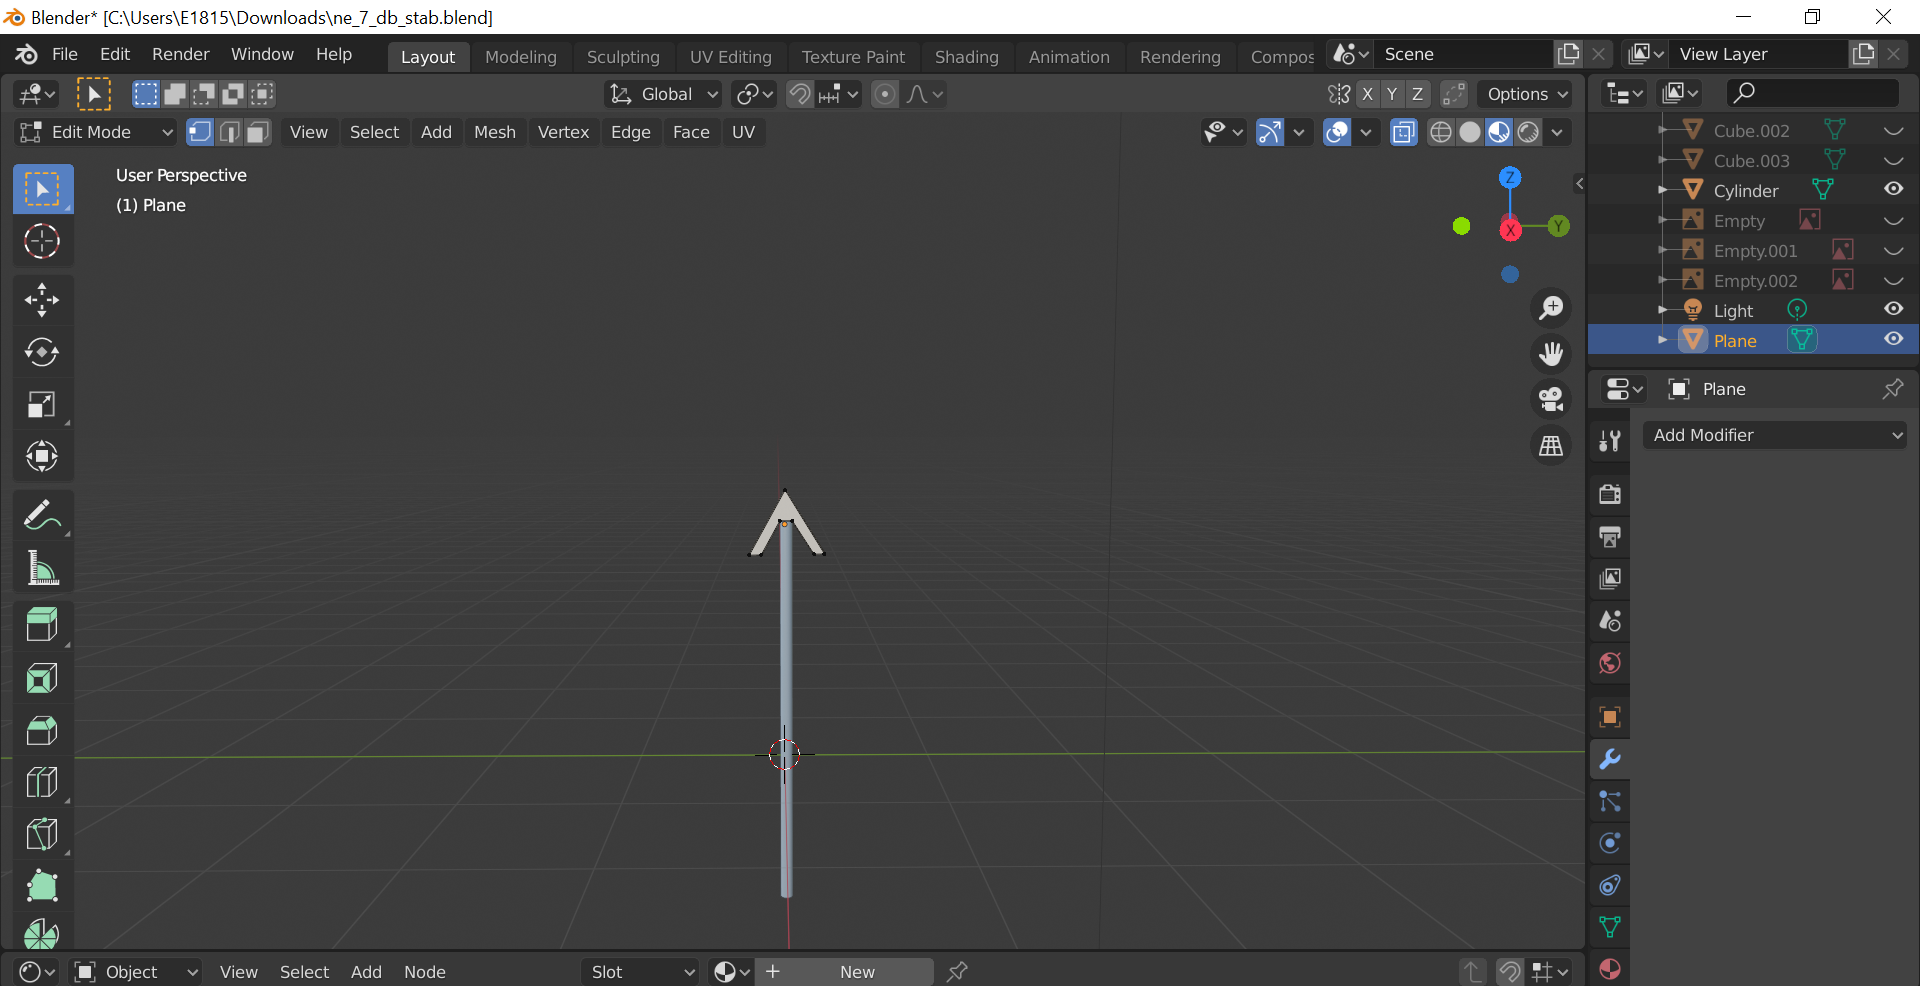Activate the Measure tool

[x=42, y=569]
